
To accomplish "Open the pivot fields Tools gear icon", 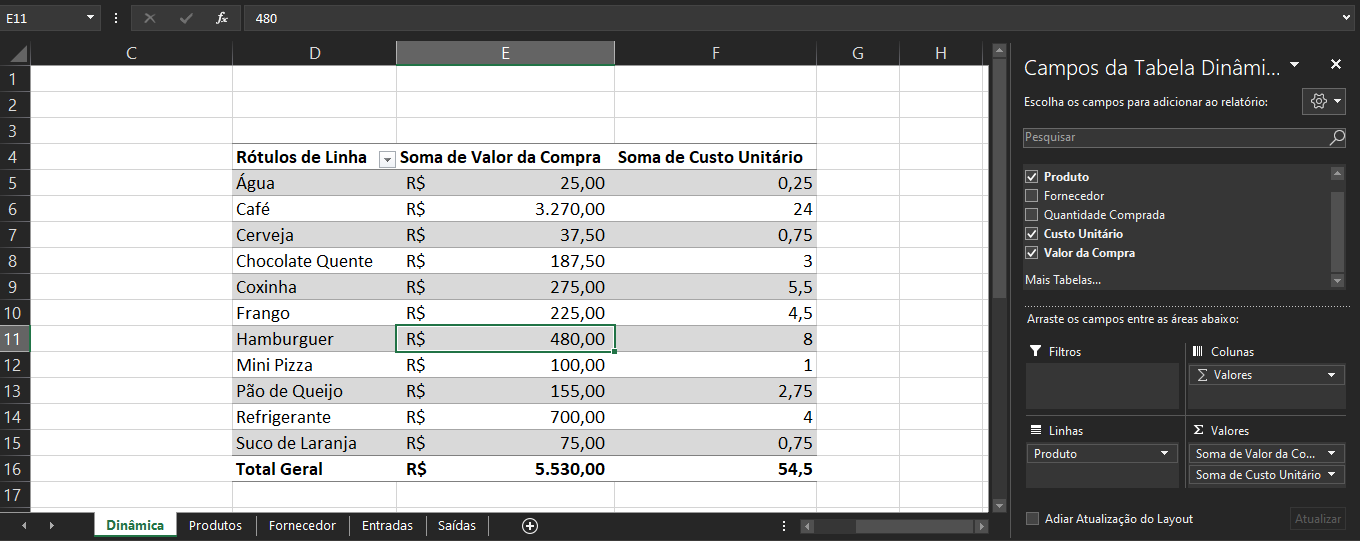I will point(1325,101).
